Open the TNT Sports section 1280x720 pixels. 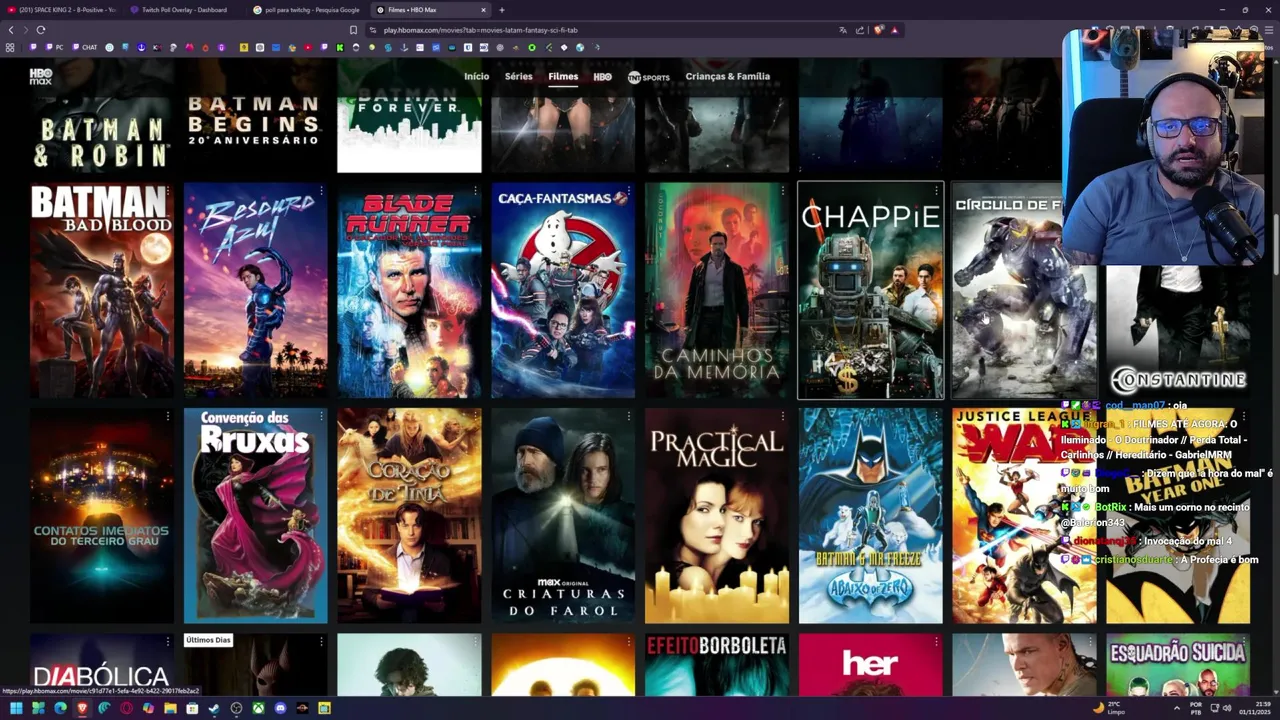pos(648,77)
